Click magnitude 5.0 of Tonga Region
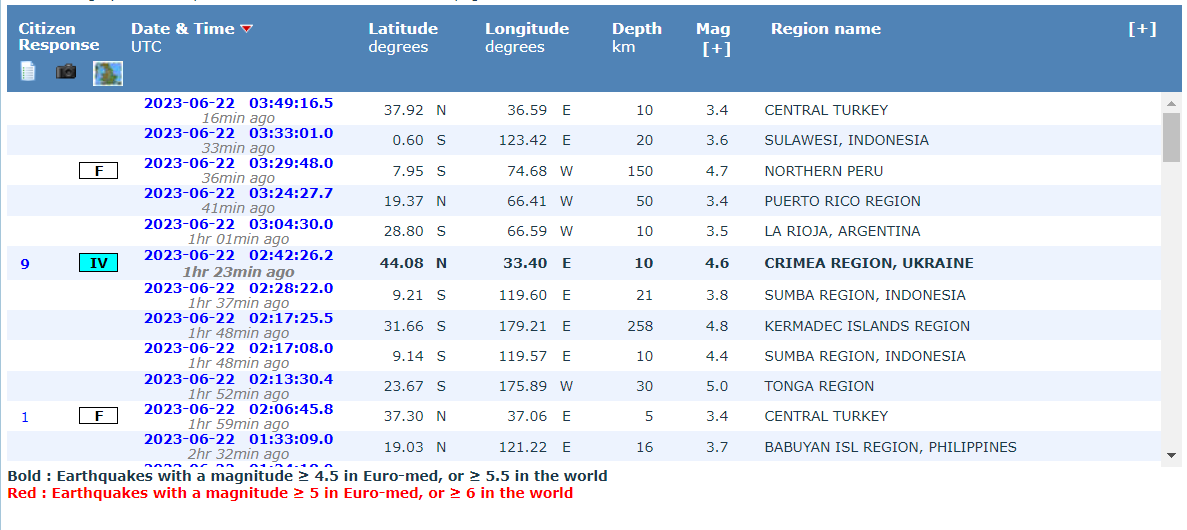The image size is (1187, 530). [x=717, y=386]
